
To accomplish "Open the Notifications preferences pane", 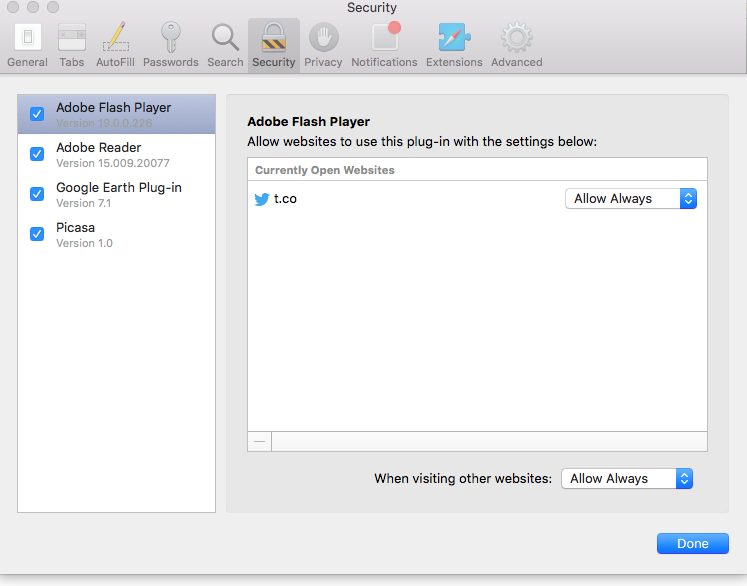I will [x=384, y=45].
